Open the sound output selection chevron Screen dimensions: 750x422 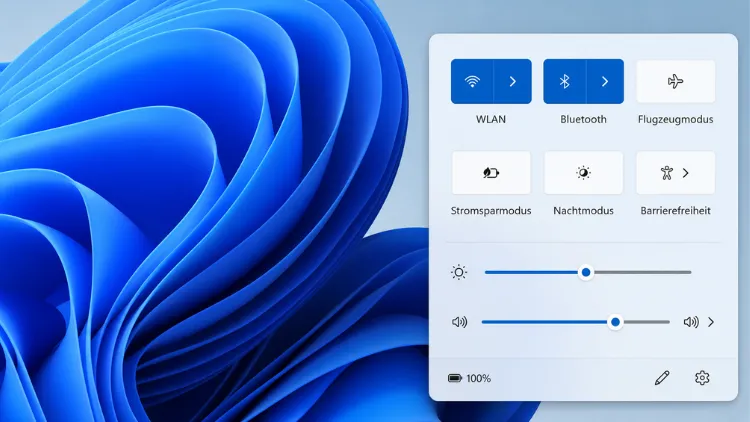(x=711, y=322)
